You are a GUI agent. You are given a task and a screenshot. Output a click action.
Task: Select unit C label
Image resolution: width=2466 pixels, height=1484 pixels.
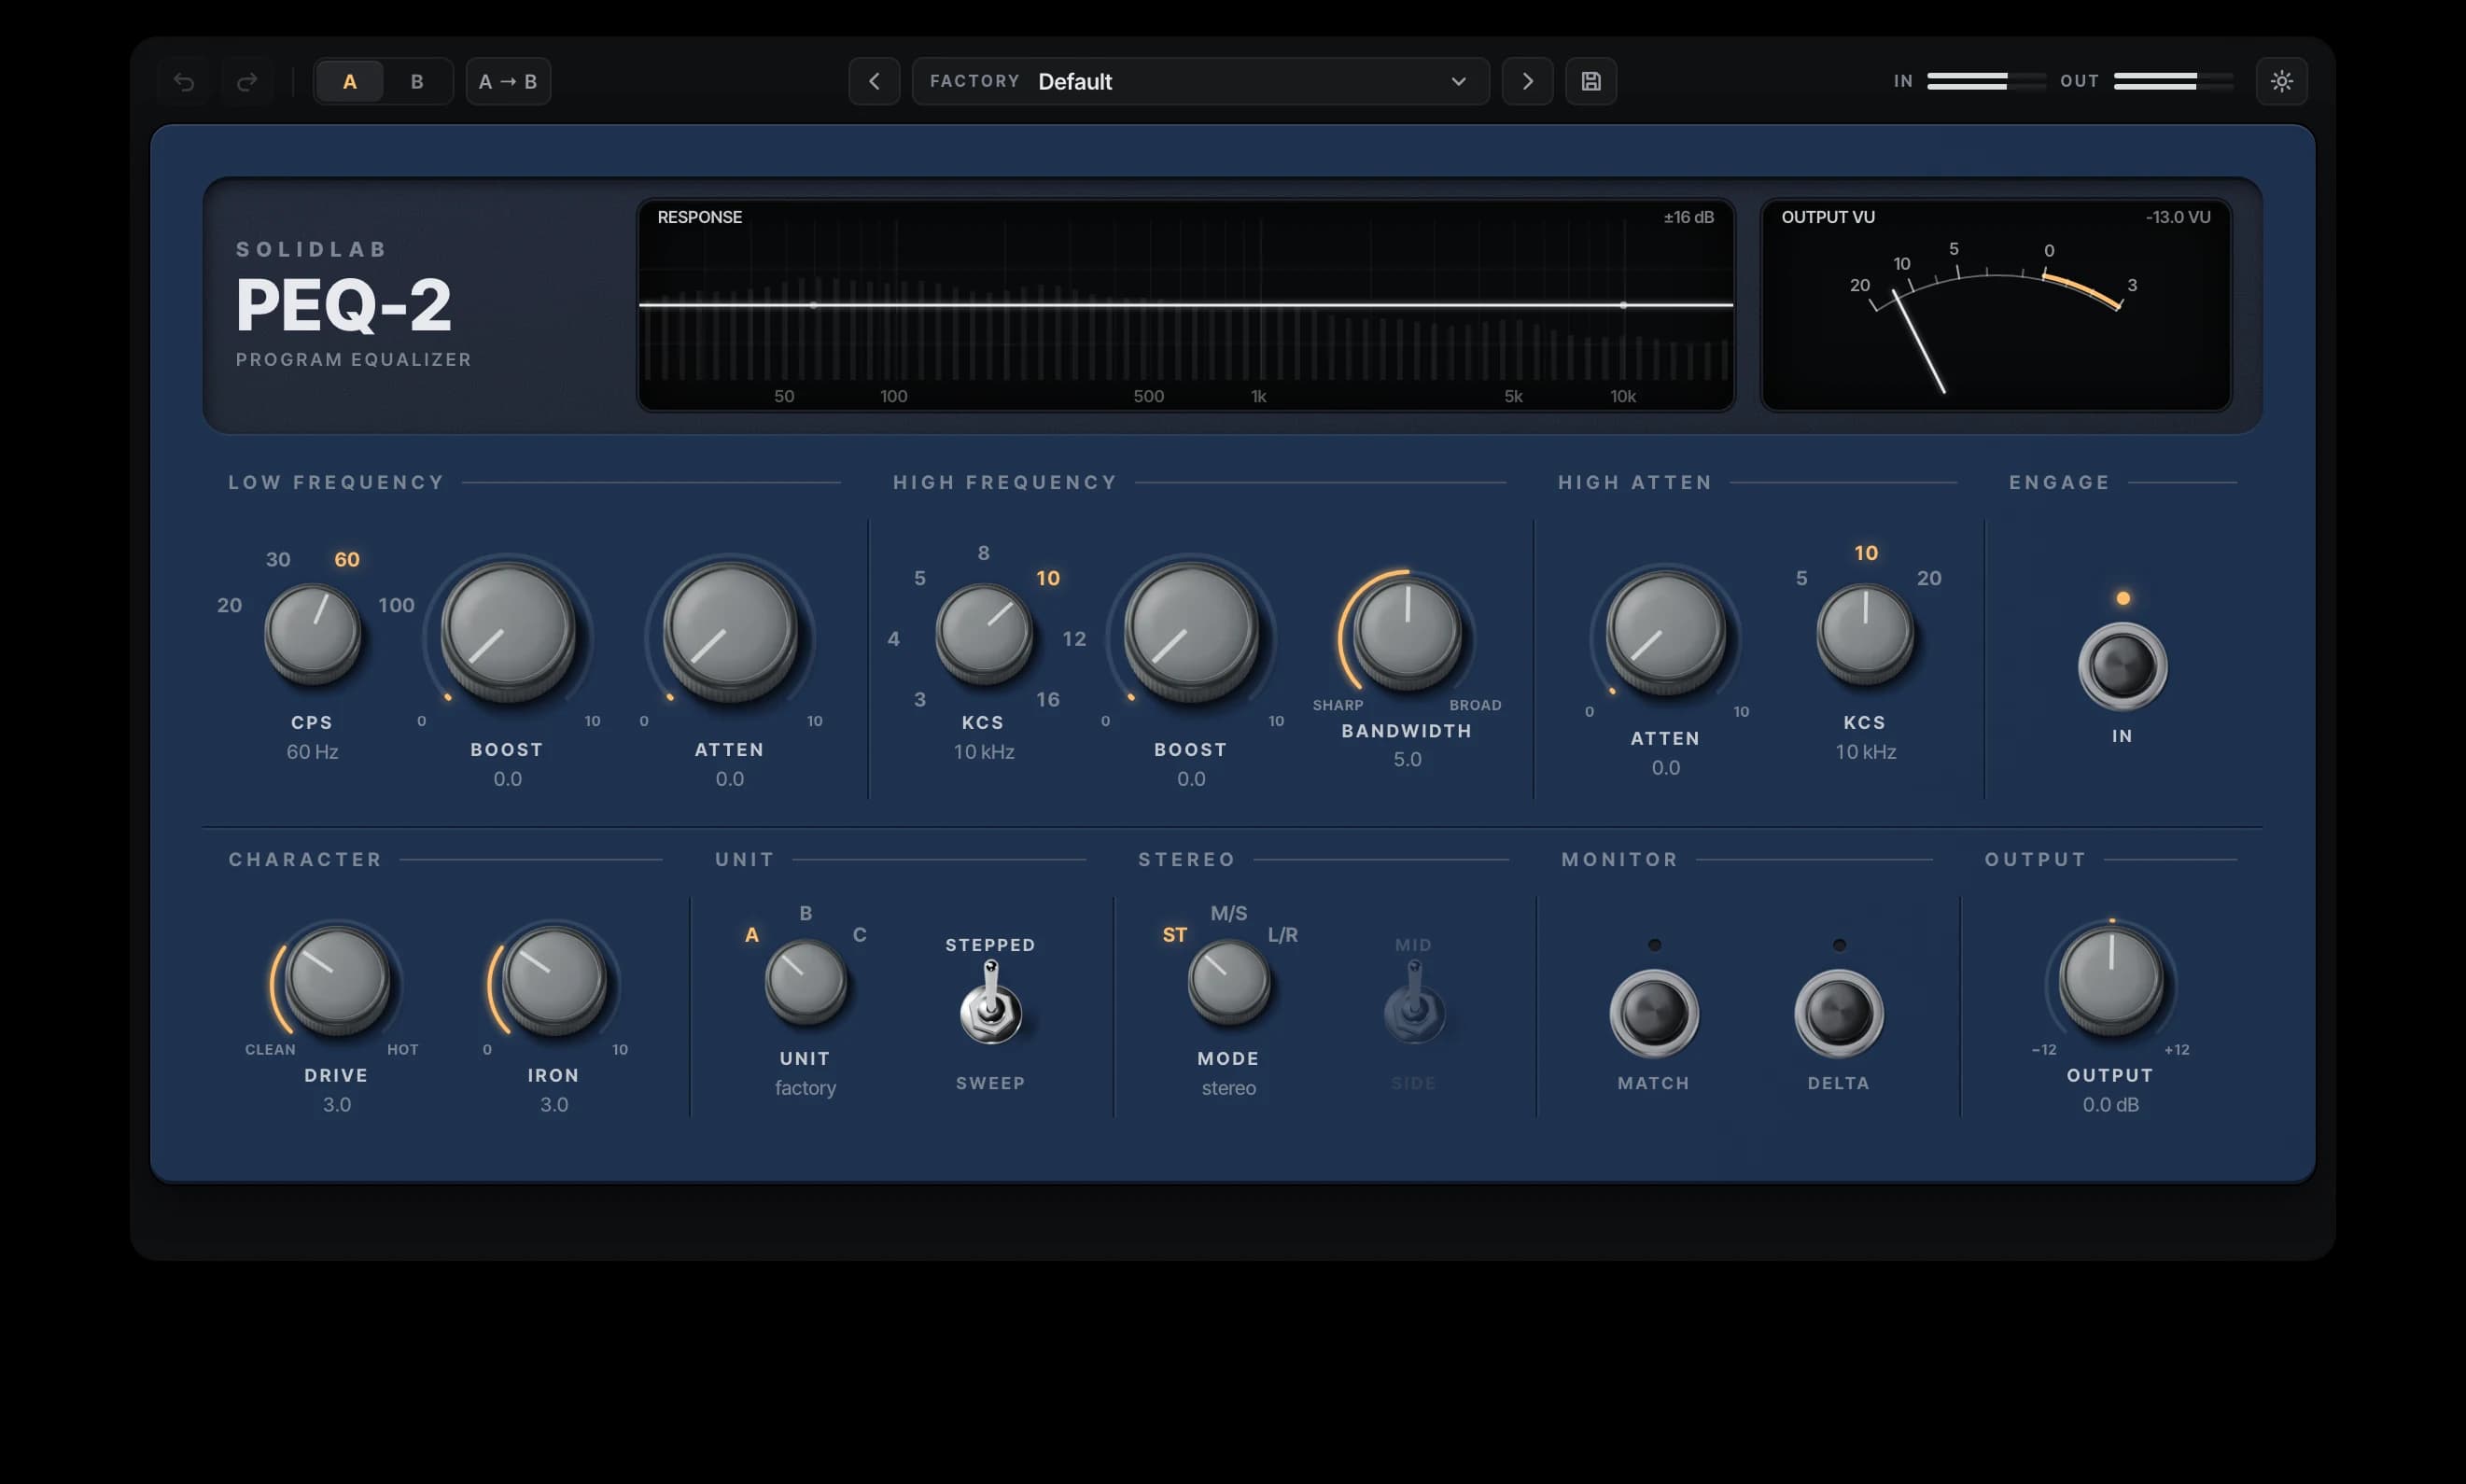tap(859, 935)
